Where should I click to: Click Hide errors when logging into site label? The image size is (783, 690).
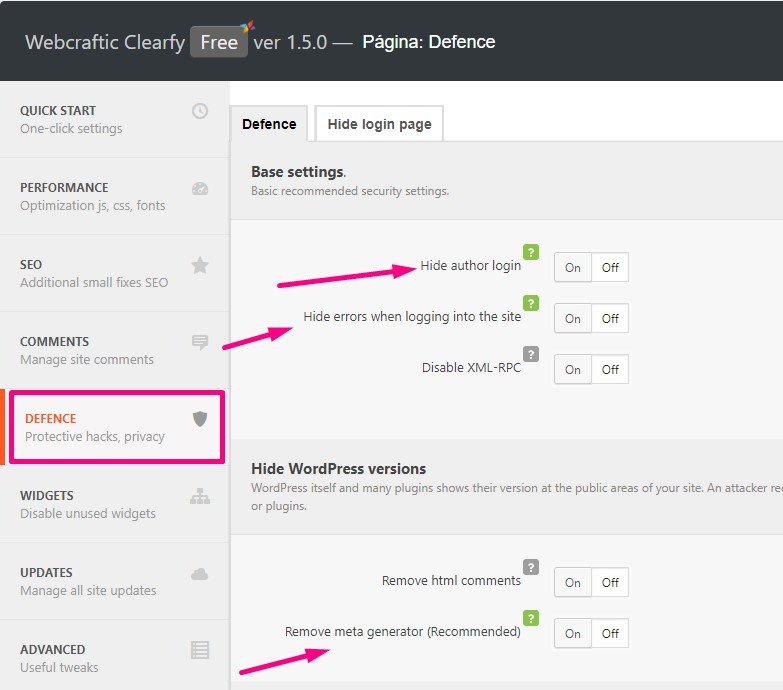412,317
